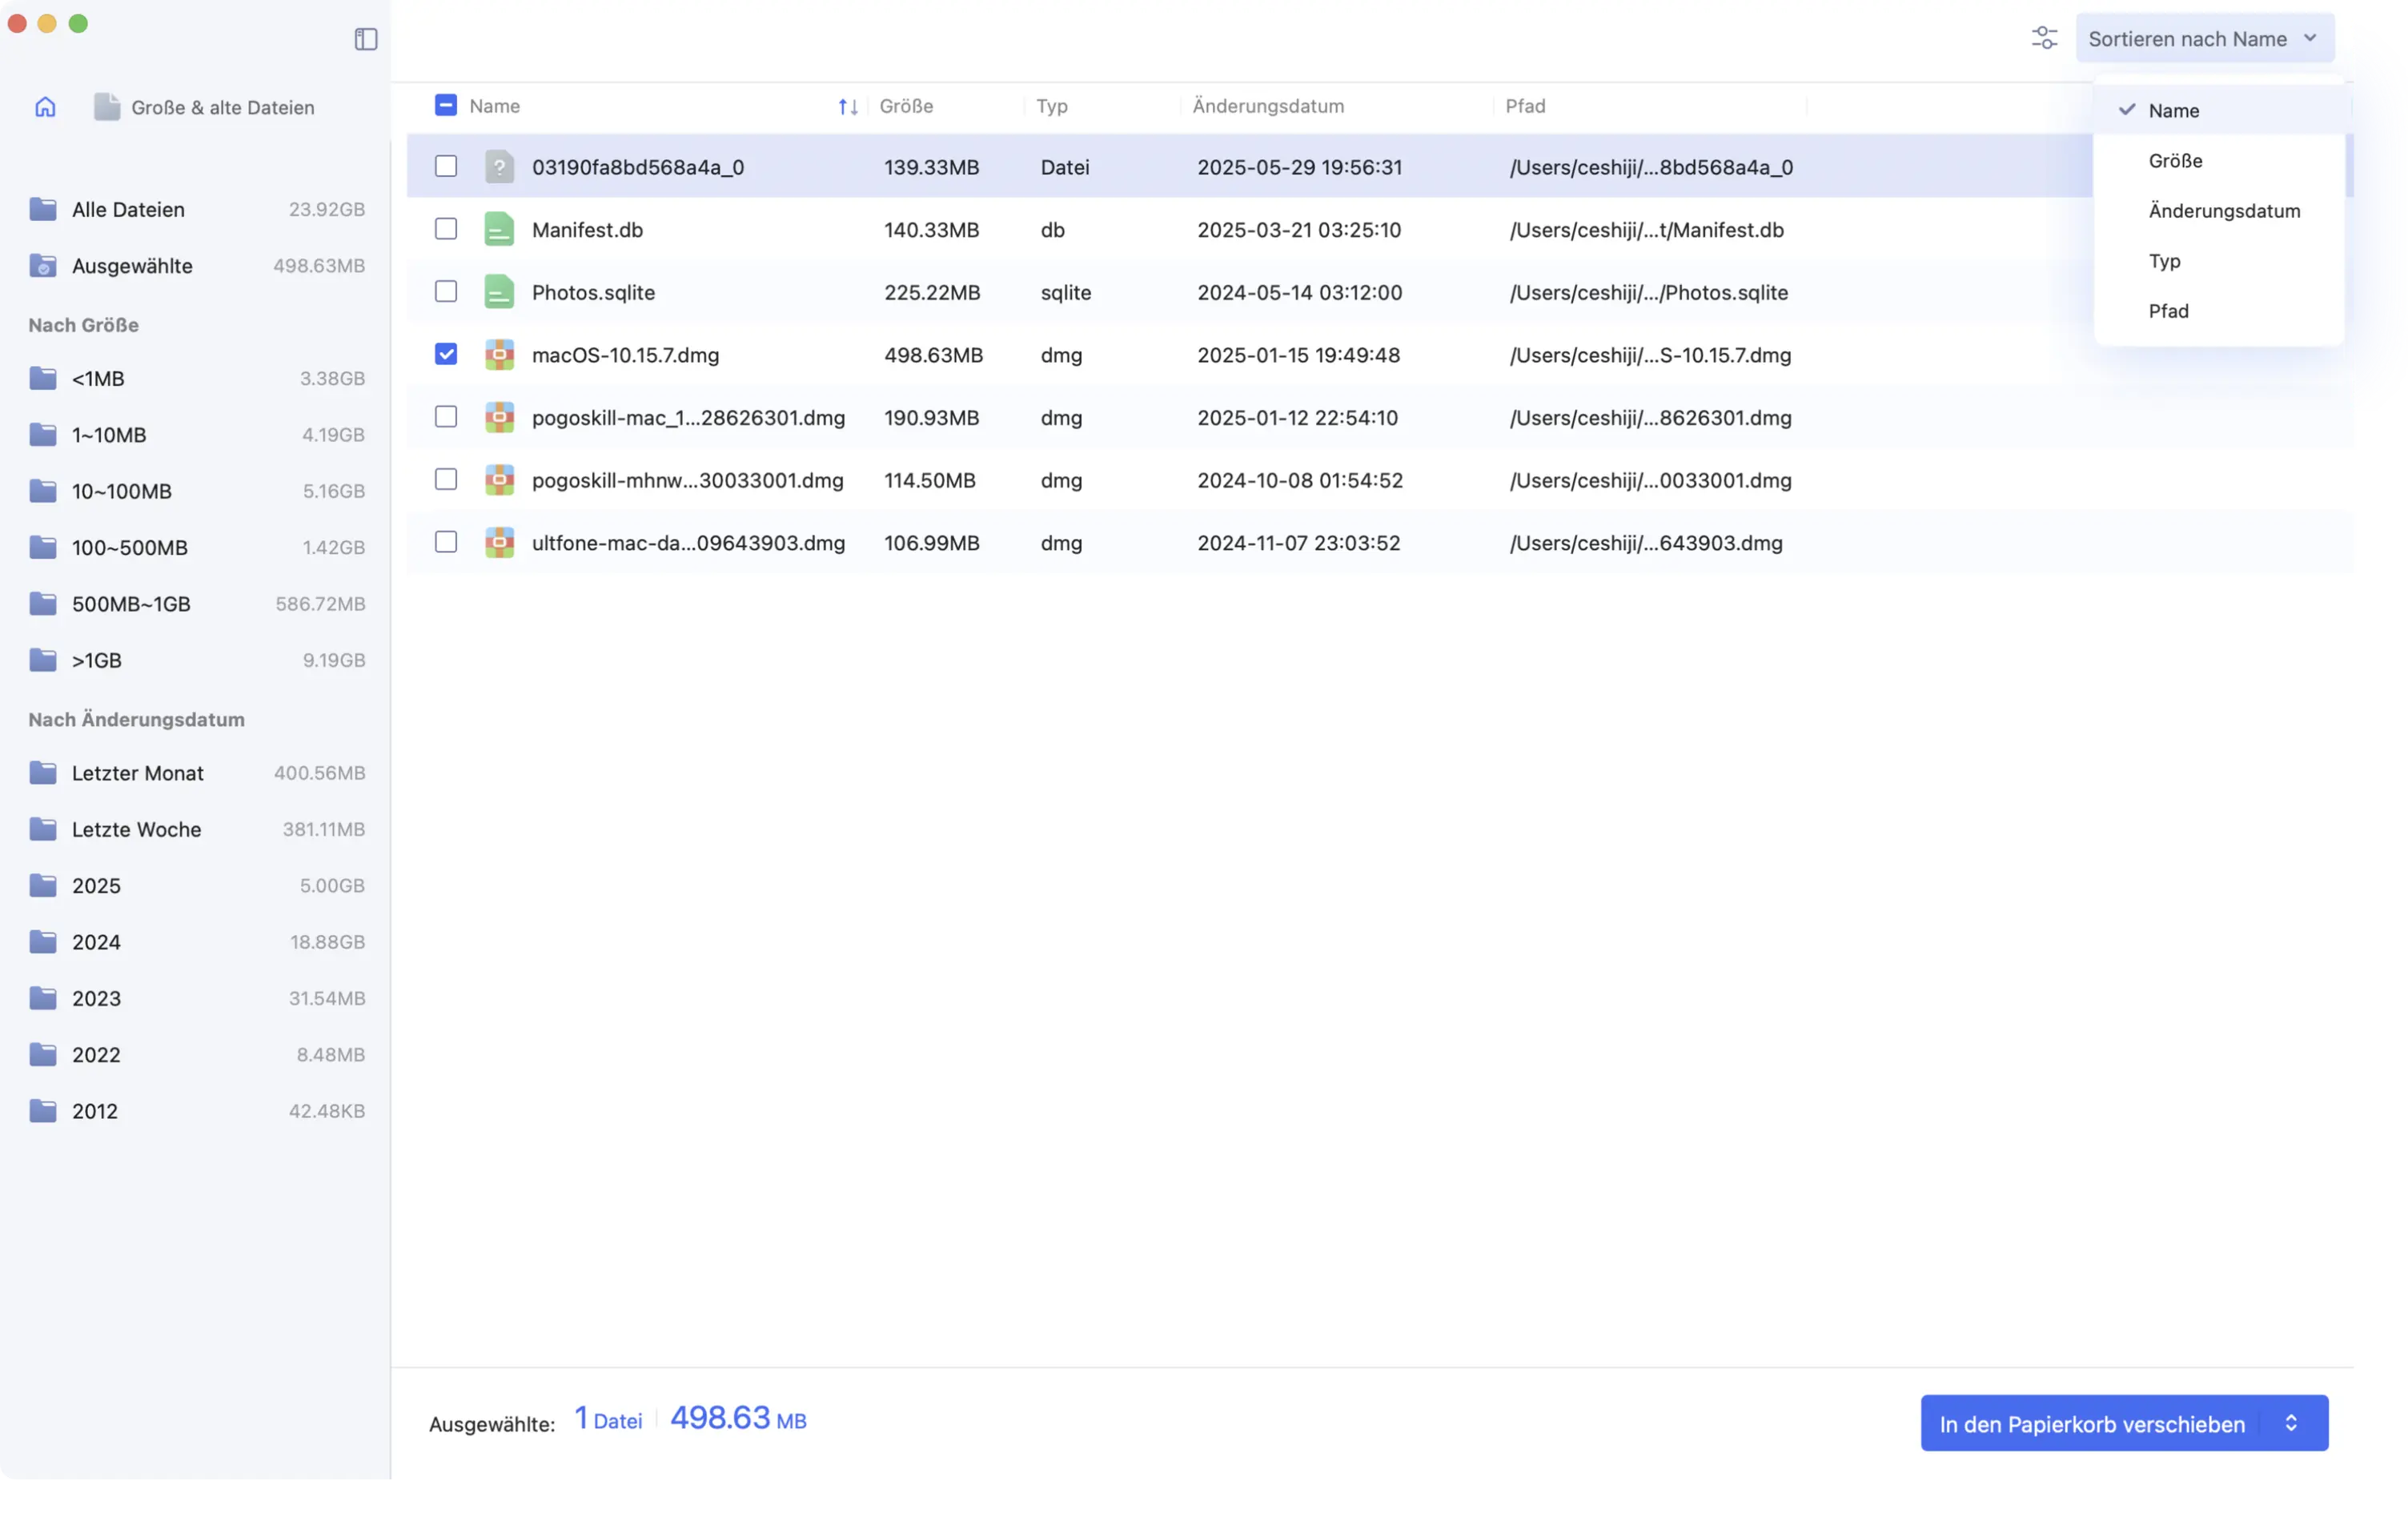Check the ultfone-mac-da...09643903.dmg checkbox
This screenshot has width=2408, height=1513.
(x=446, y=542)
